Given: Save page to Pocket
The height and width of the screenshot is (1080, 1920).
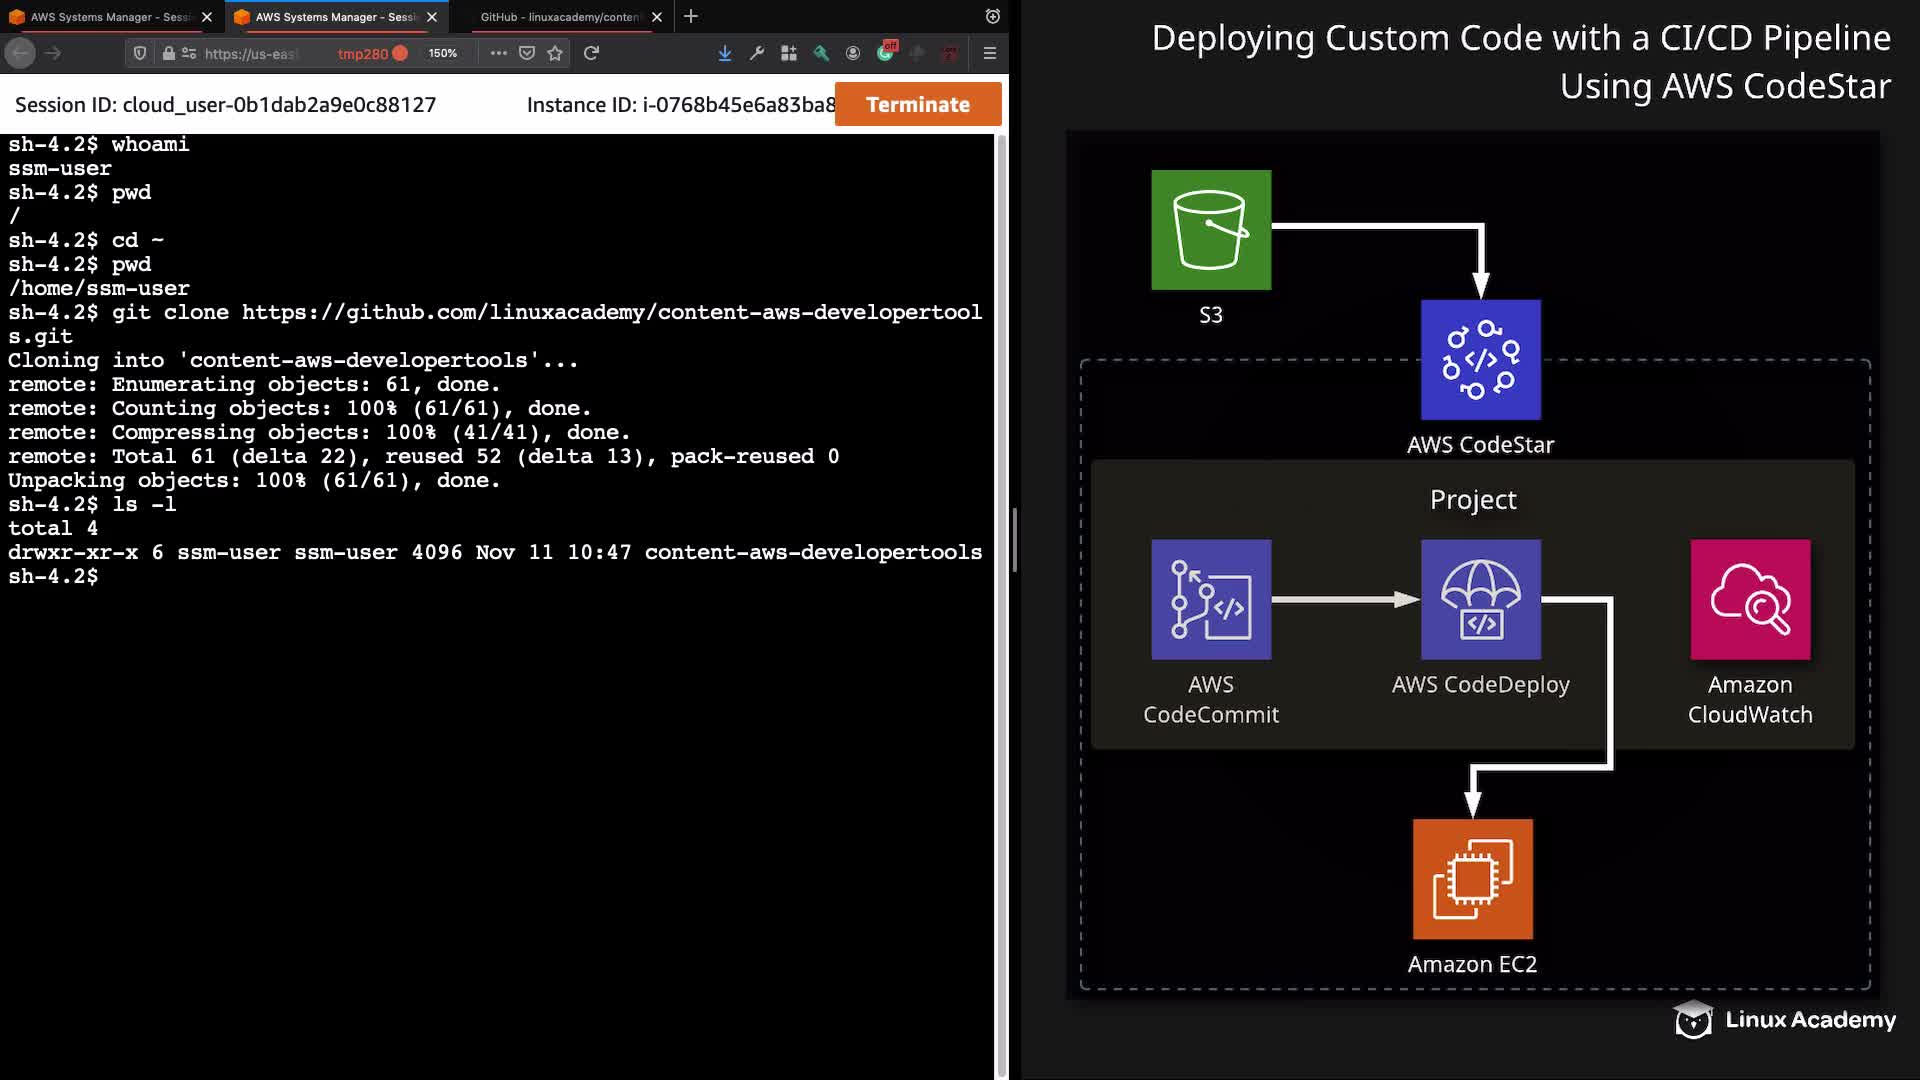Looking at the screenshot, I should 527,53.
